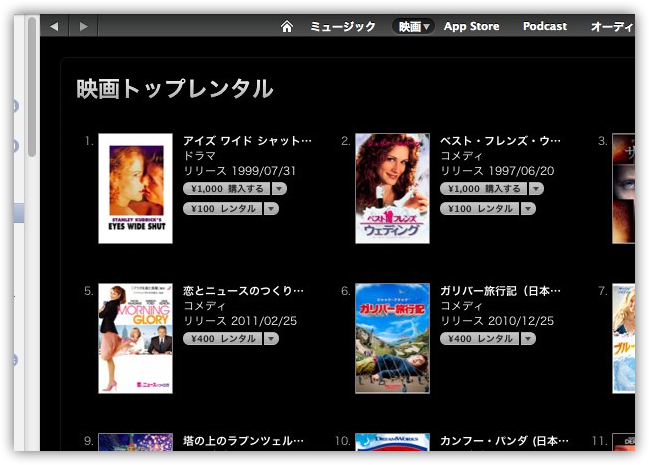Expand arrow beside Morning Glory rental button
This screenshot has width=649, height=465.
tap(272, 339)
